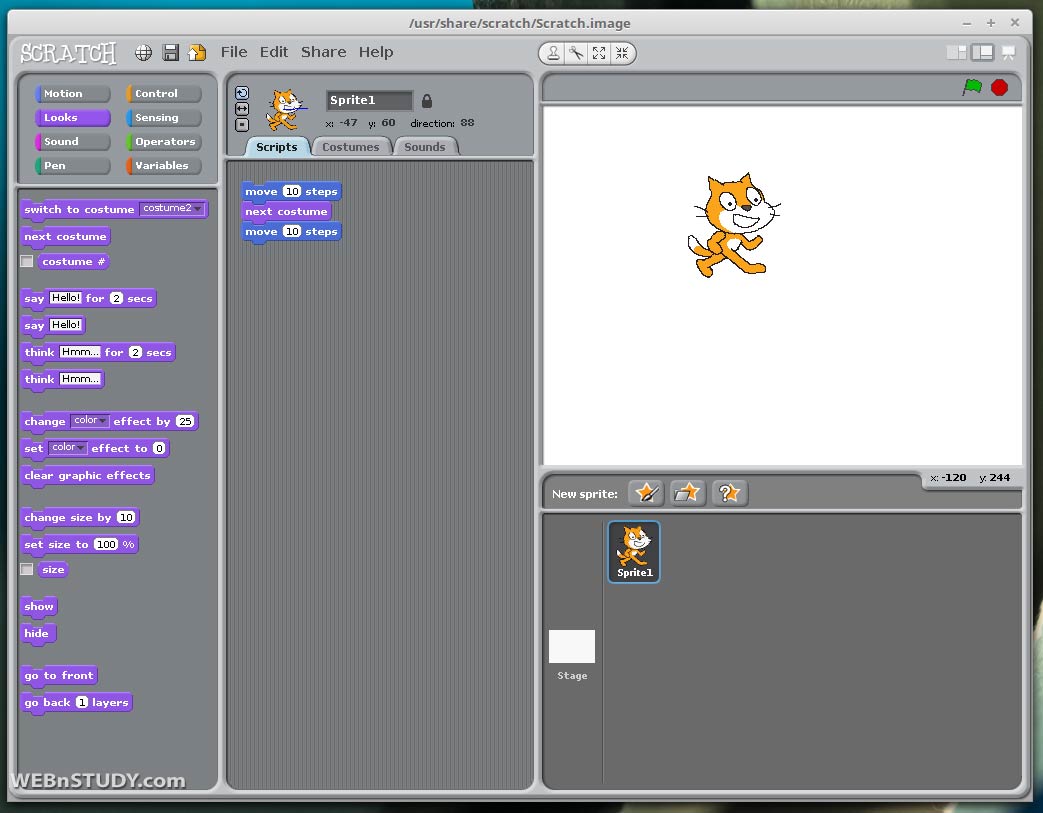Click the first 'move 10 steps' script block
Viewport: 1043px width, 813px height.
pyautogui.click(x=291, y=192)
